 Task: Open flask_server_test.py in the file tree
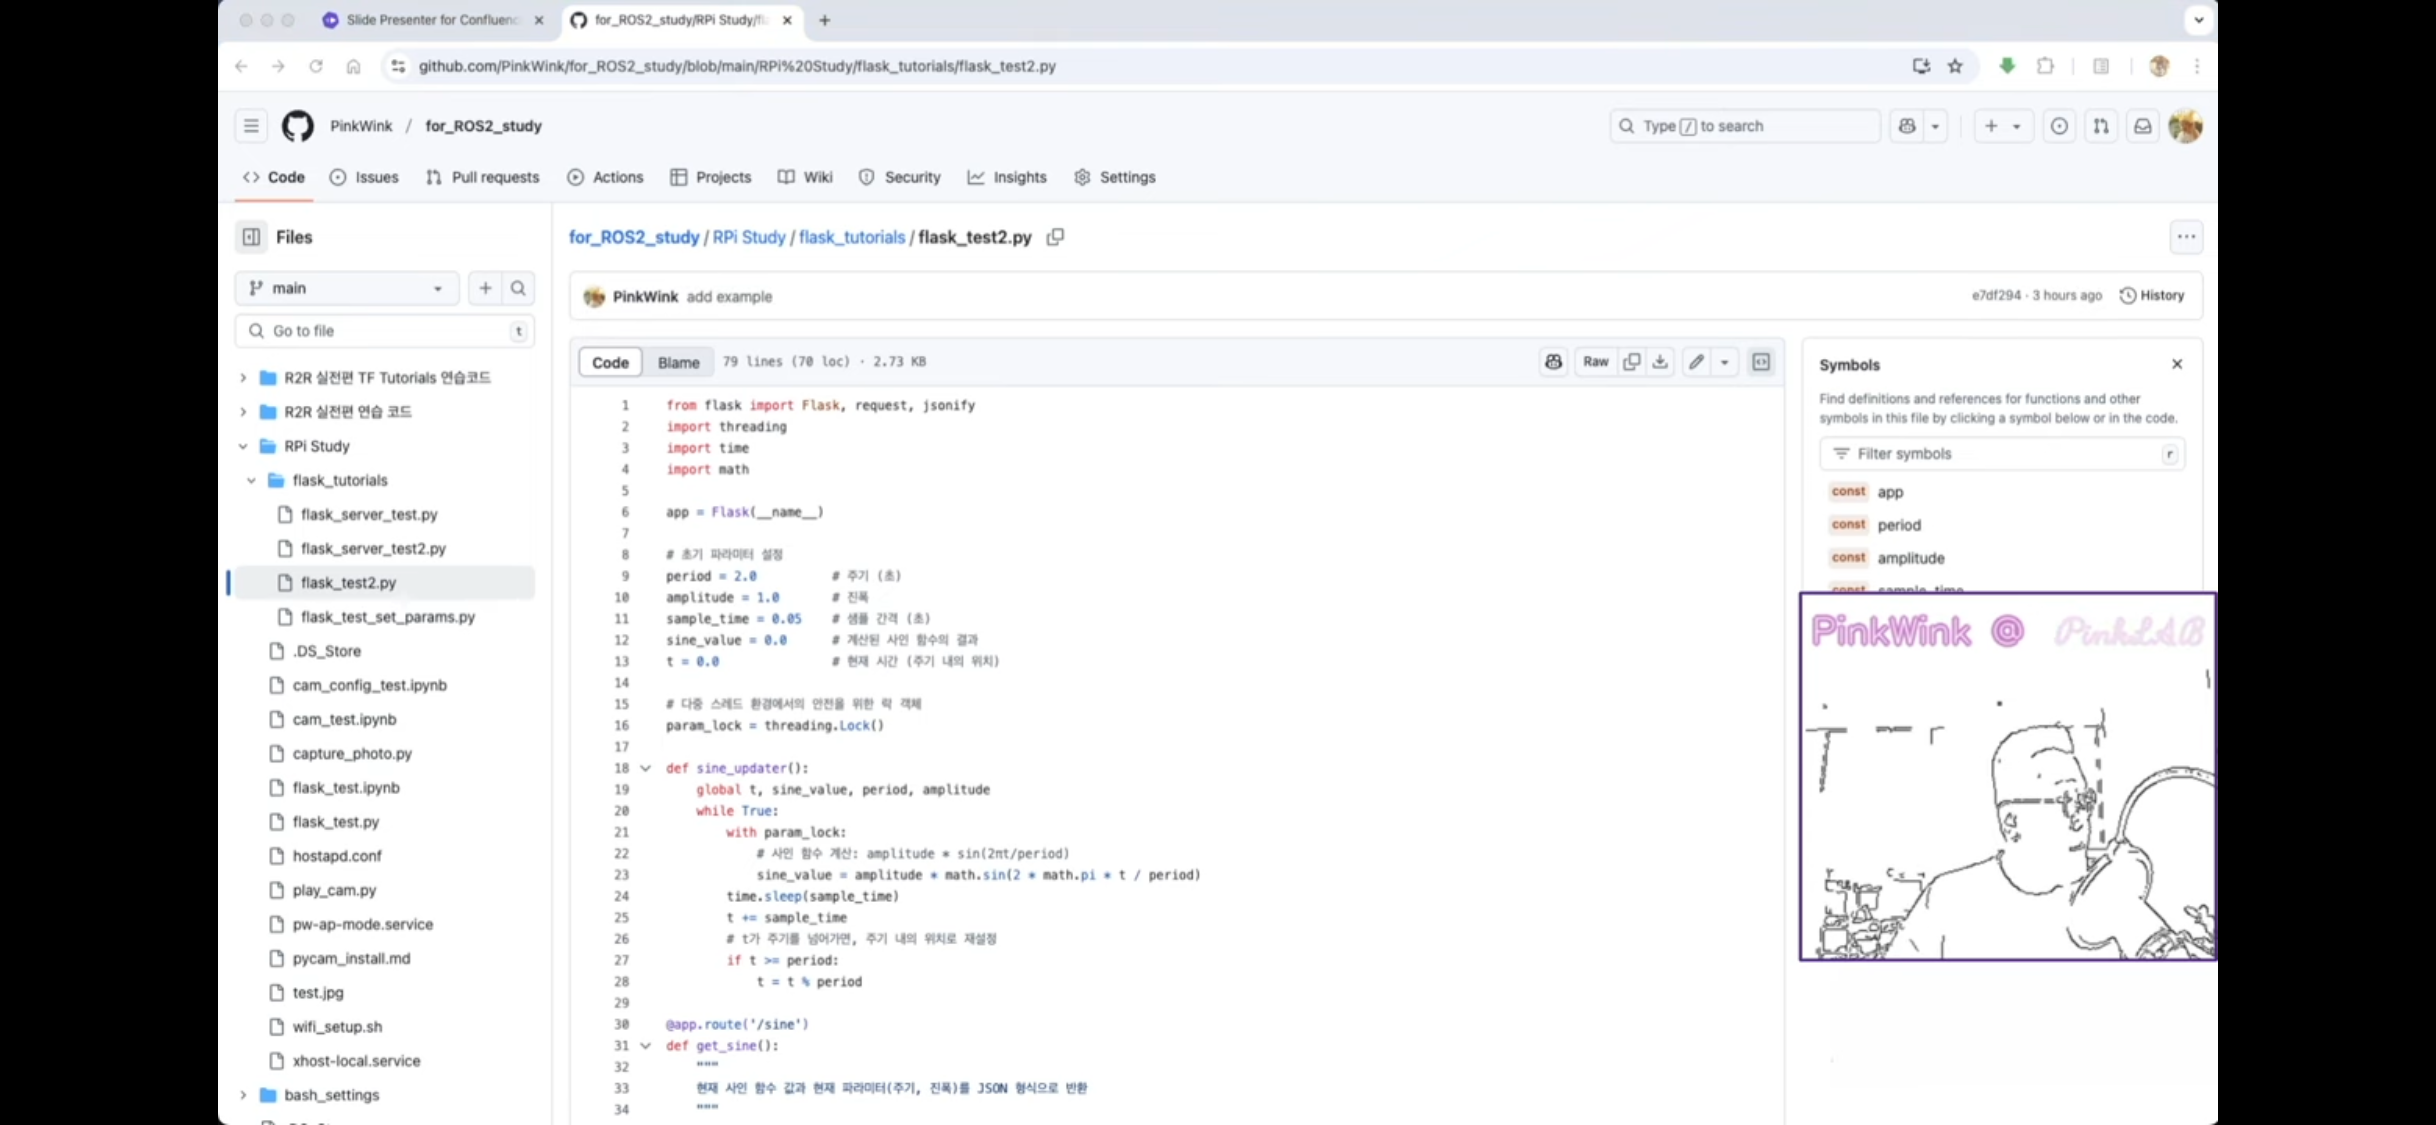tap(369, 515)
